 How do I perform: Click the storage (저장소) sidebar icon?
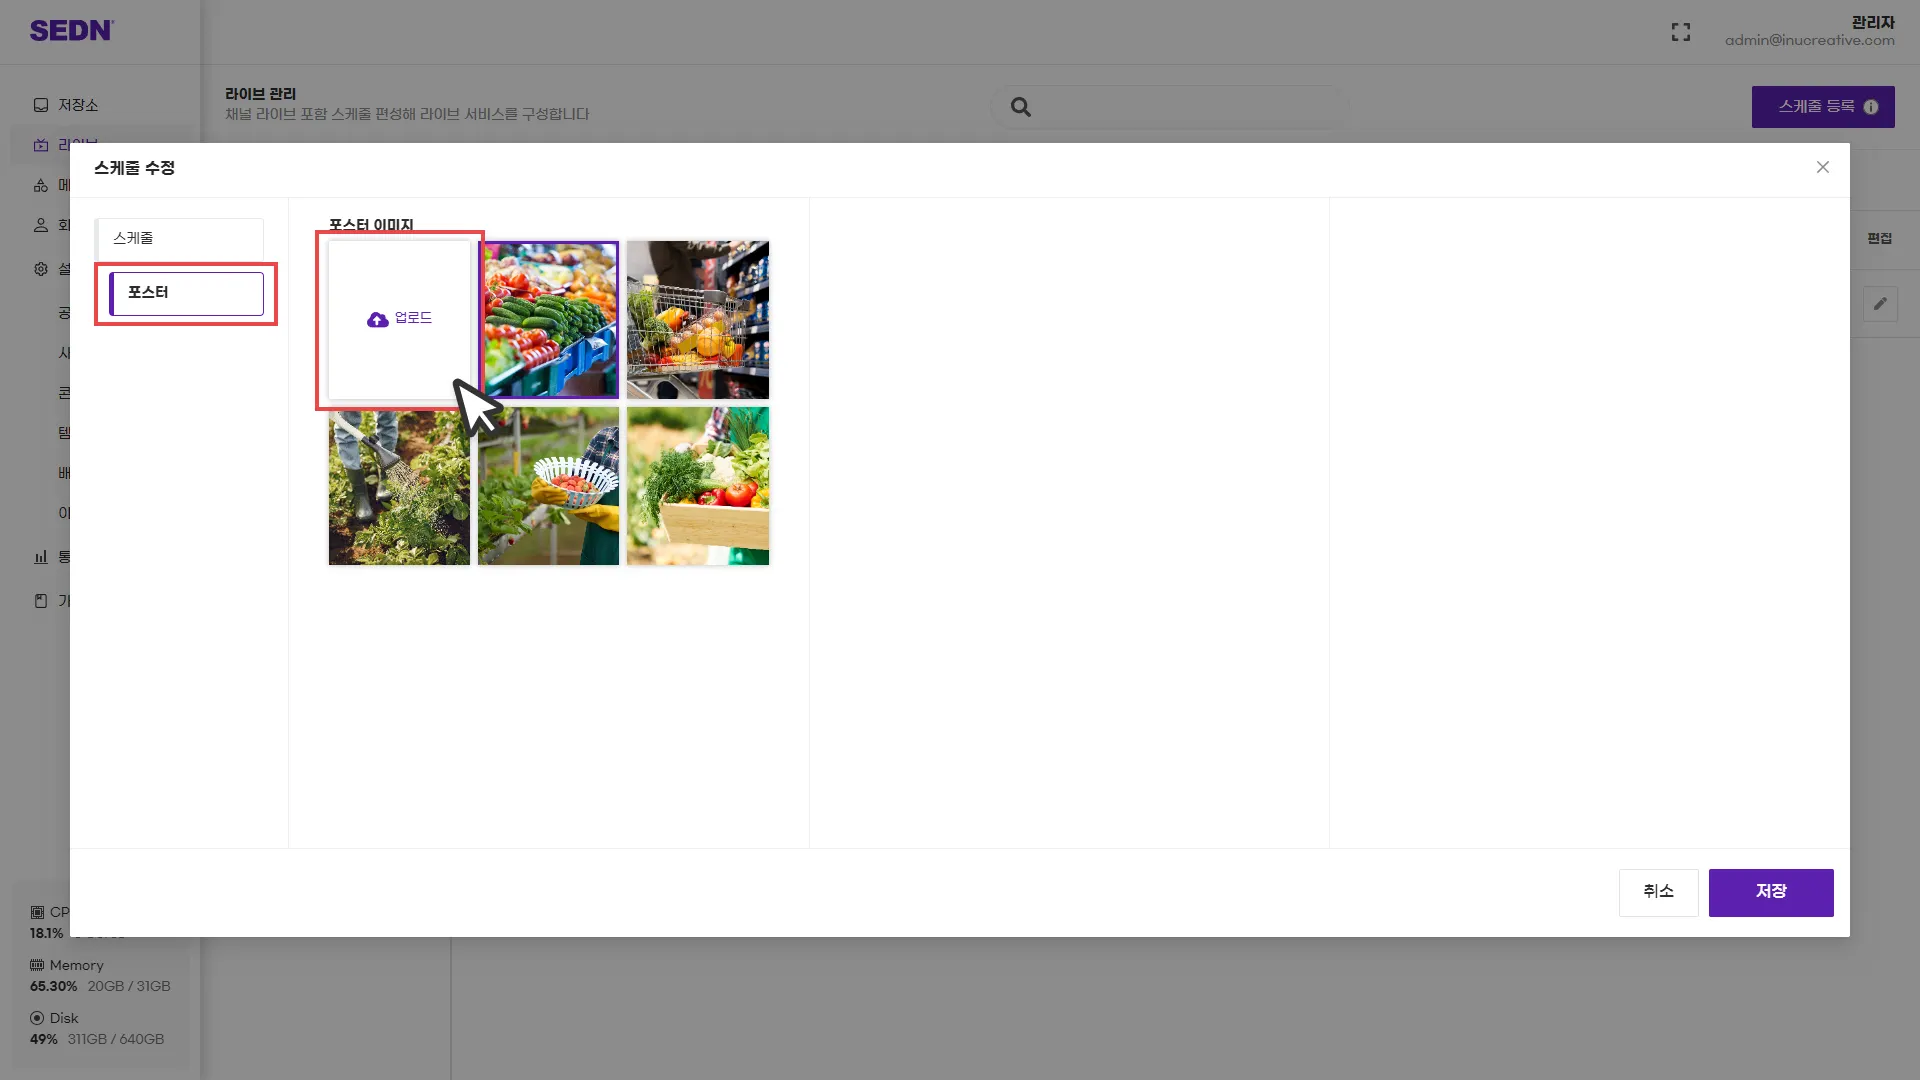click(x=41, y=105)
